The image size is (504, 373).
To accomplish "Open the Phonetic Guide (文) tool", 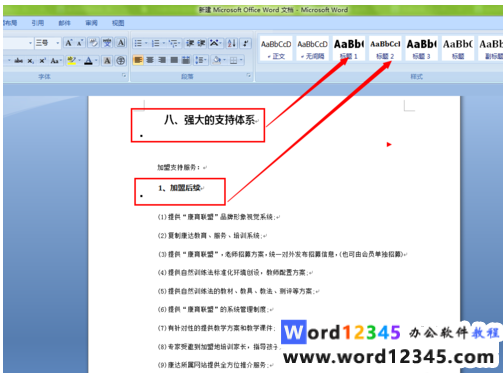I will (107, 43).
